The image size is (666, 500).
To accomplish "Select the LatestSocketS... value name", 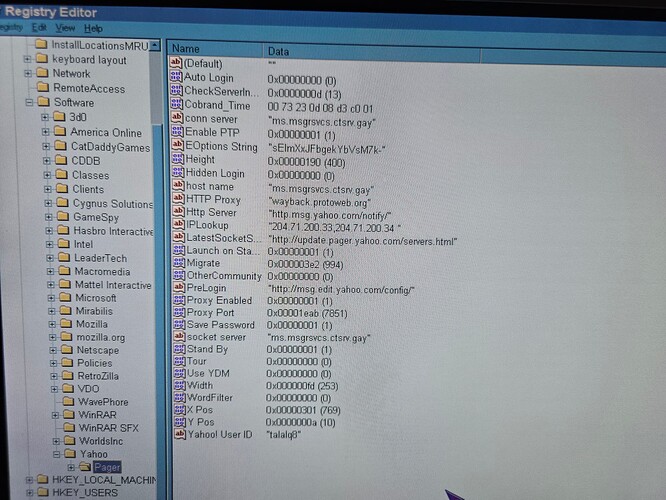I will click(224, 238).
